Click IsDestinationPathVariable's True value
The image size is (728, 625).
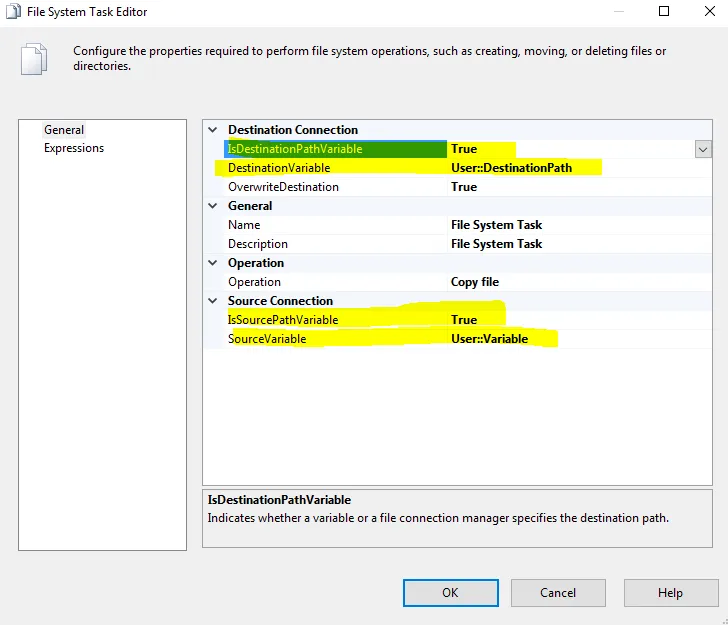tap(464, 149)
